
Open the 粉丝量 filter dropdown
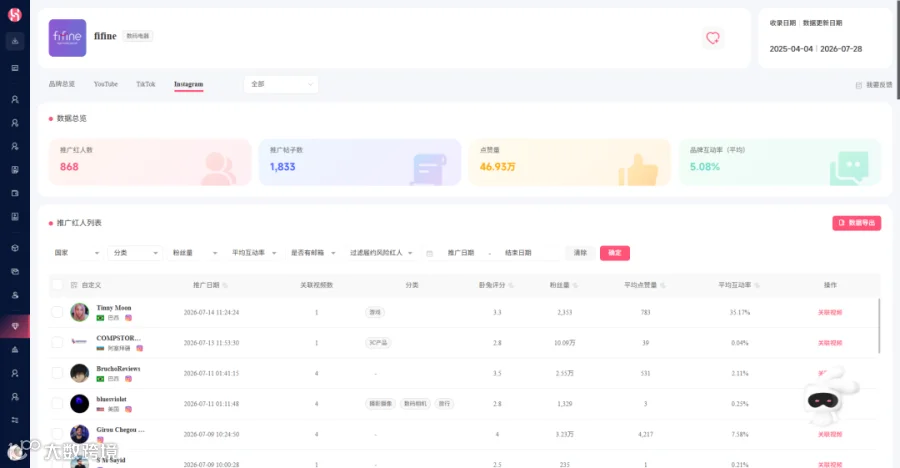tap(195, 253)
